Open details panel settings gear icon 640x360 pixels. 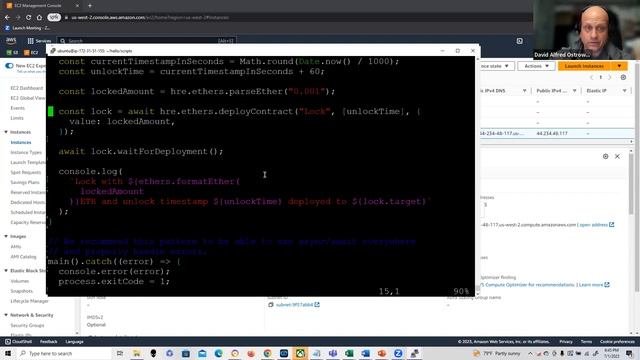pos(606,156)
